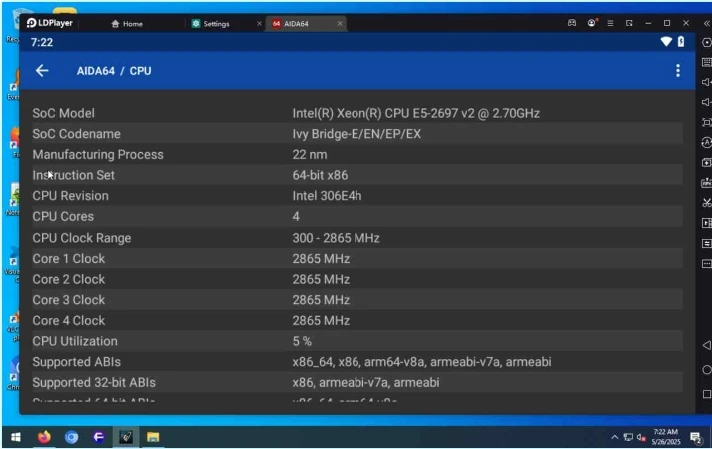Expand the system tray hidden icons chevron

click(x=614, y=437)
